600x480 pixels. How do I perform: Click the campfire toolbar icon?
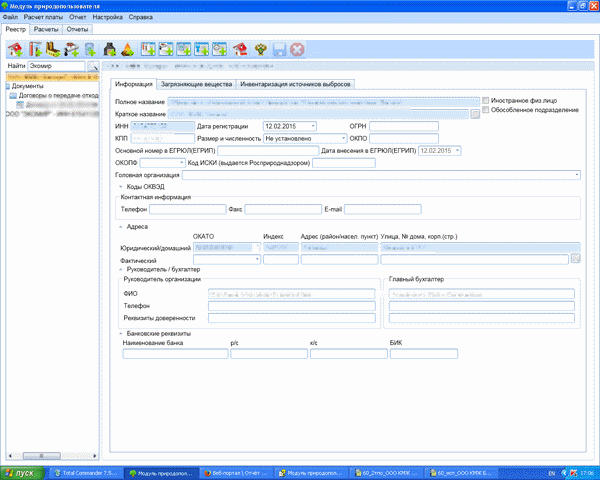pyautogui.click(x=128, y=49)
